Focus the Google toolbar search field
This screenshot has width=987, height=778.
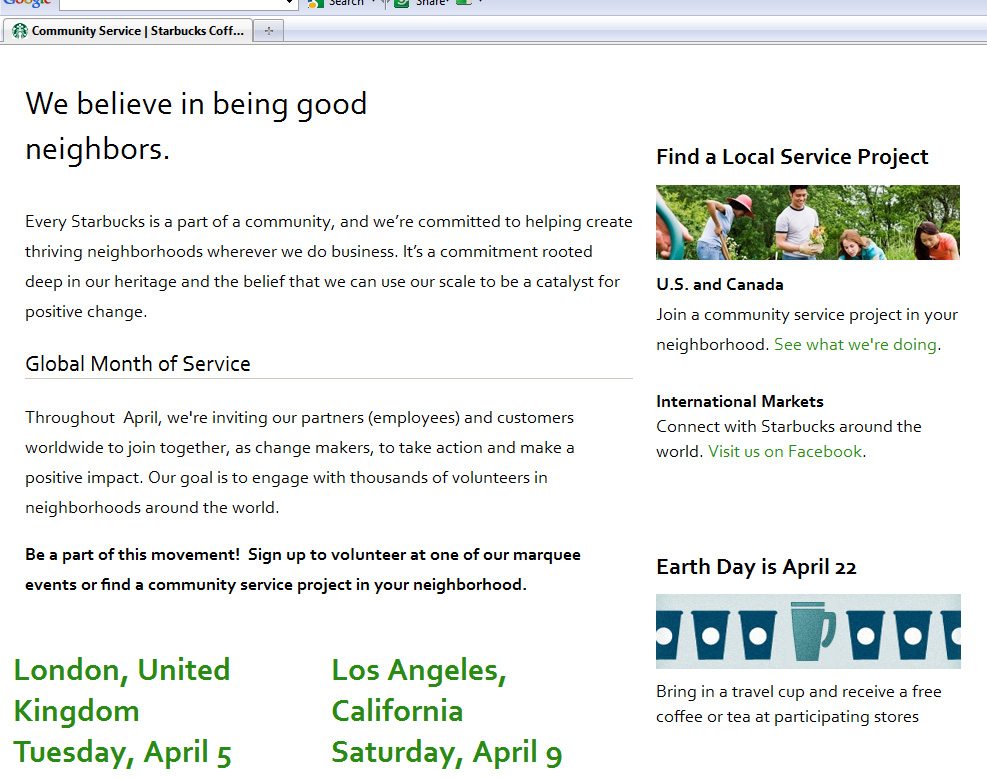[x=178, y=3]
